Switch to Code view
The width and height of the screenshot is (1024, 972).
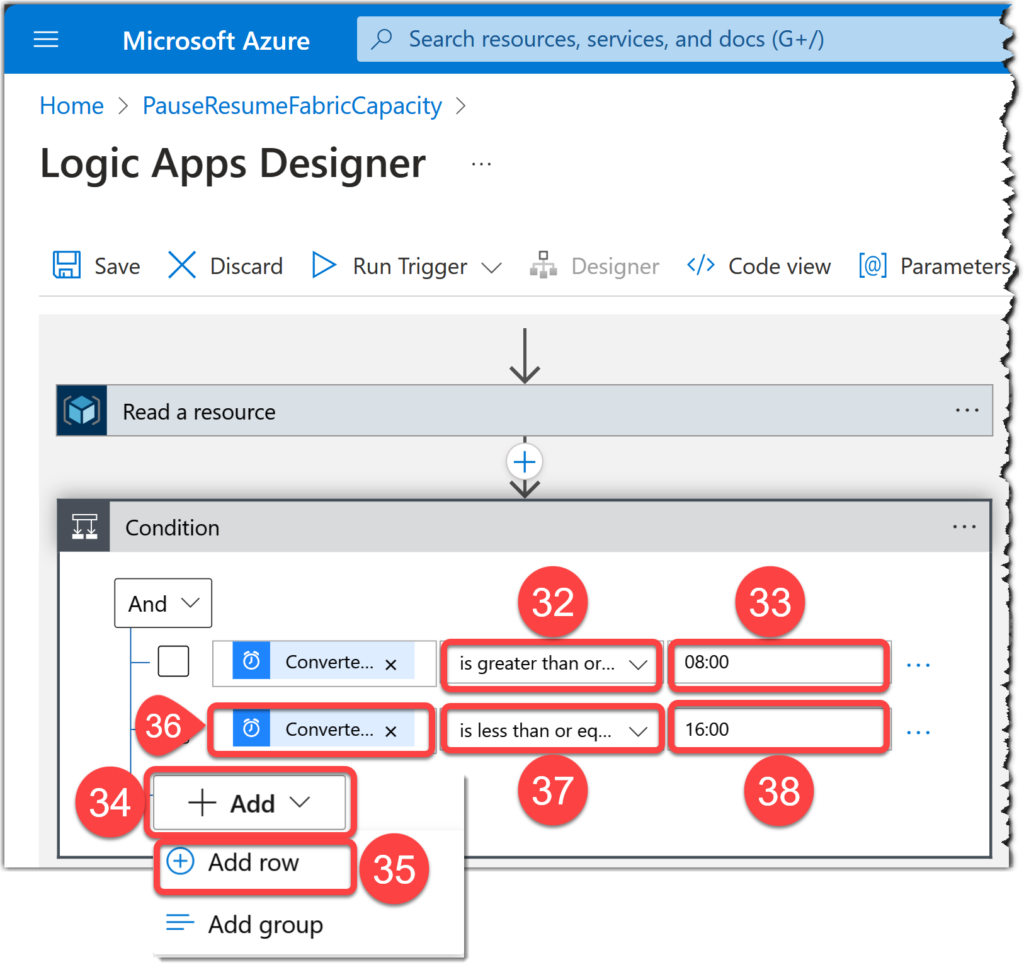click(779, 267)
